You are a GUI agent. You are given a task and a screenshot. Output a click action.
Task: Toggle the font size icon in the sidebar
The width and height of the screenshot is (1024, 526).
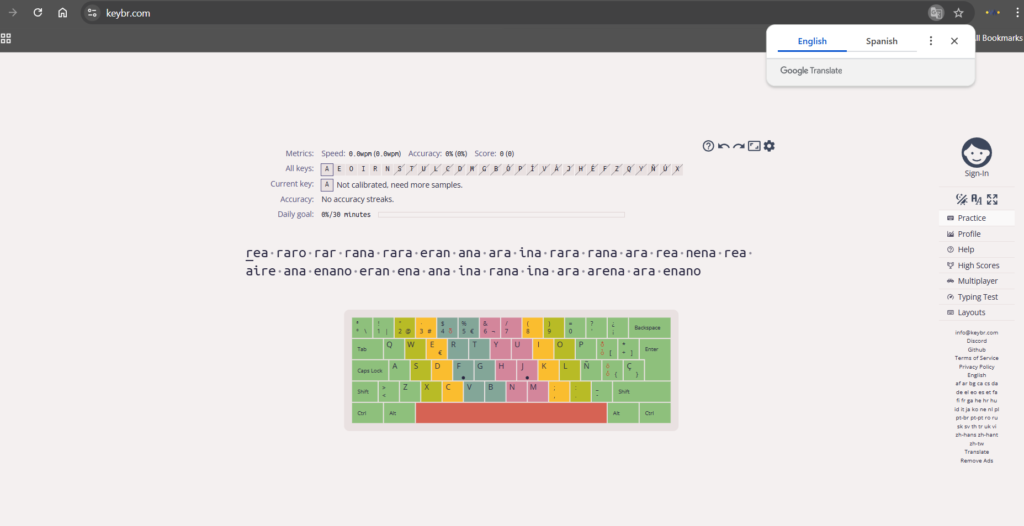coord(976,199)
